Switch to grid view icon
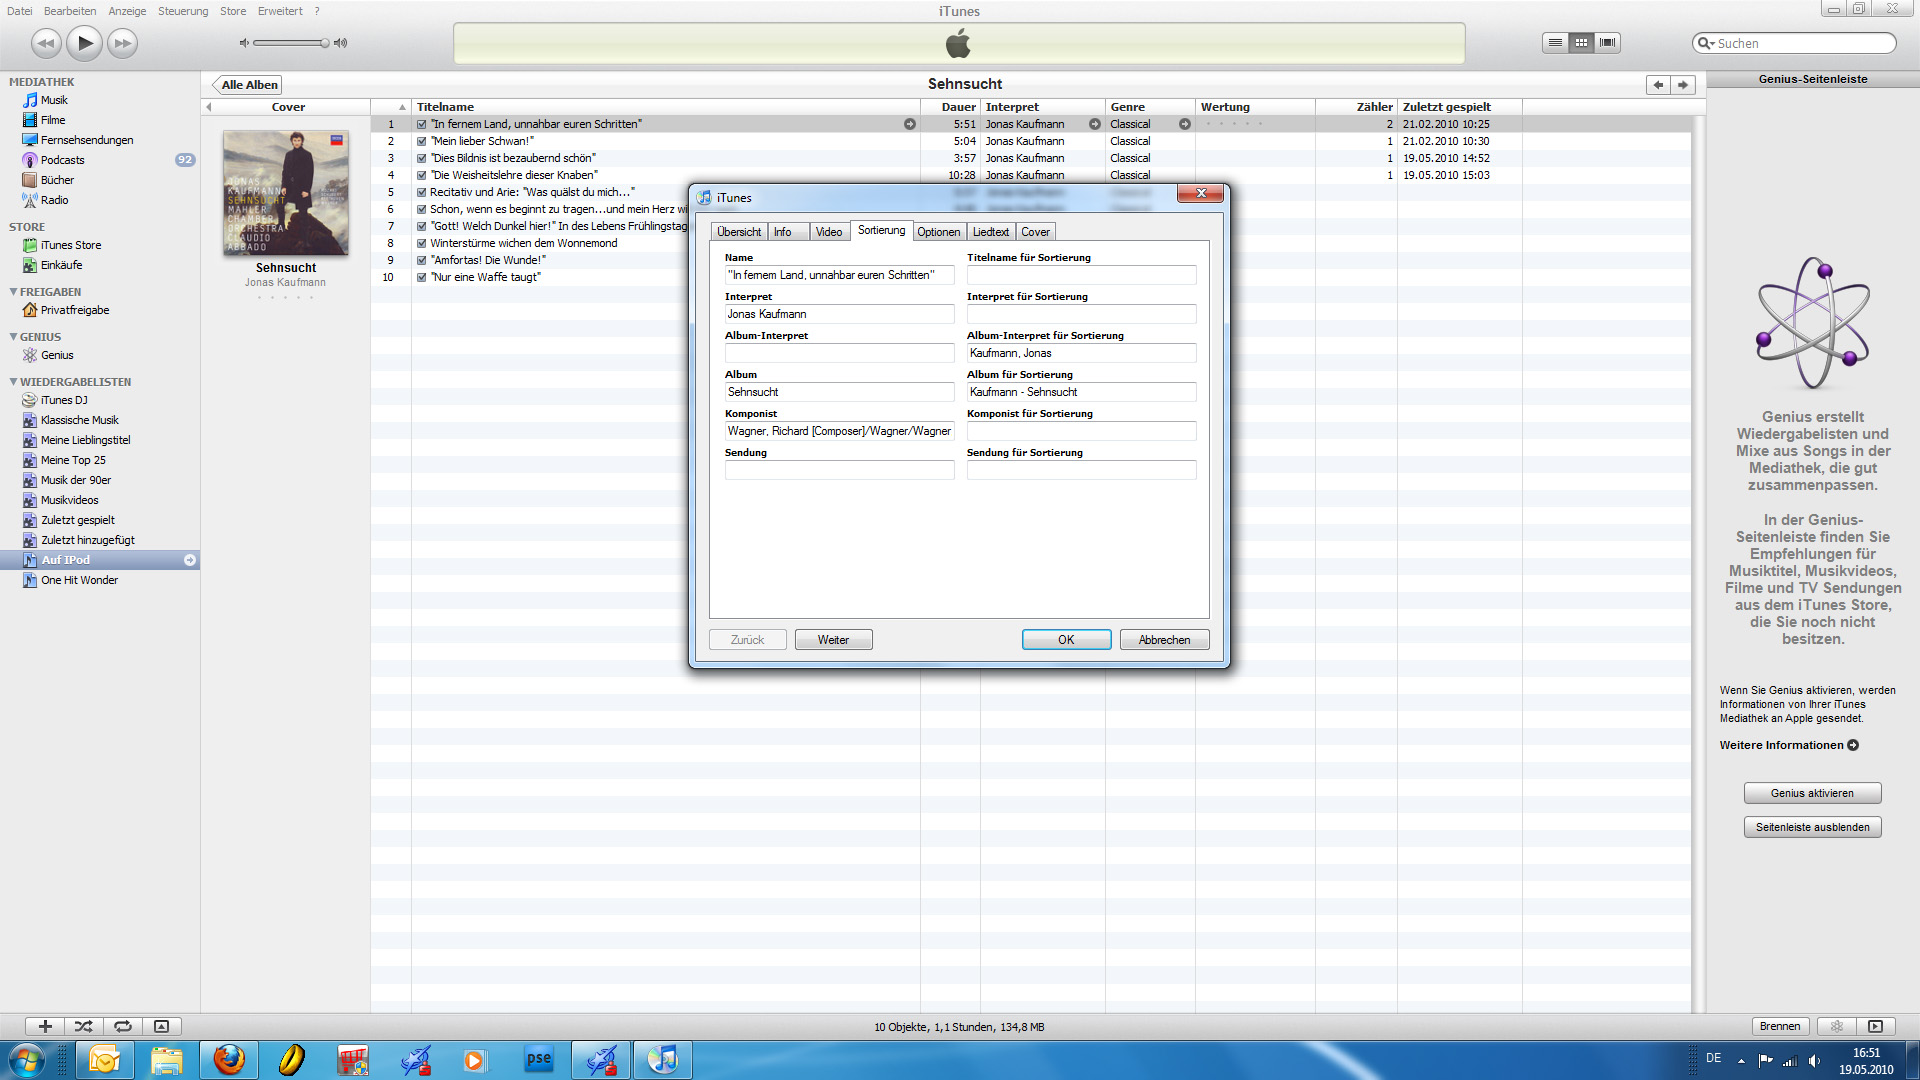 (x=1581, y=43)
